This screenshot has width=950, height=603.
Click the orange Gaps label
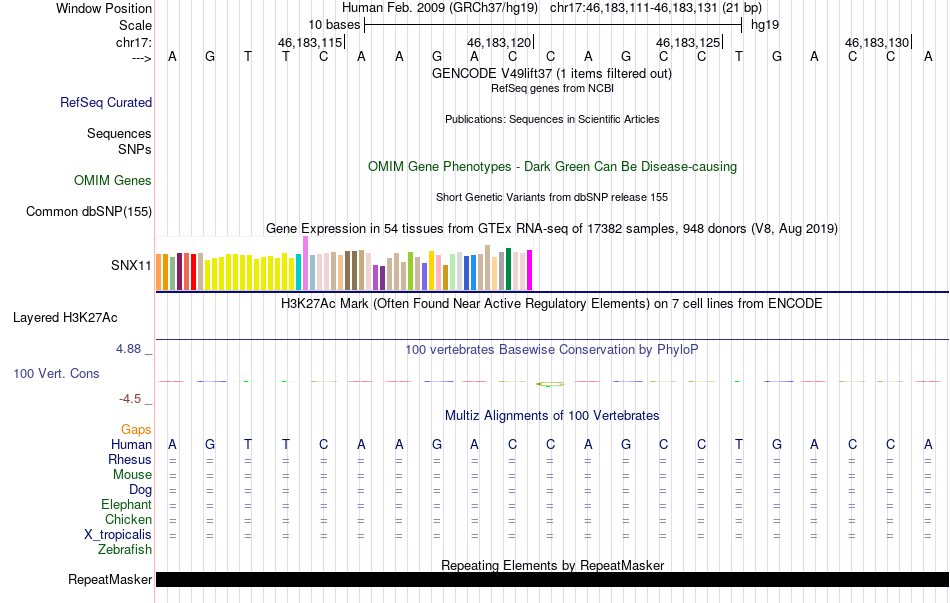pyautogui.click(x=136, y=430)
